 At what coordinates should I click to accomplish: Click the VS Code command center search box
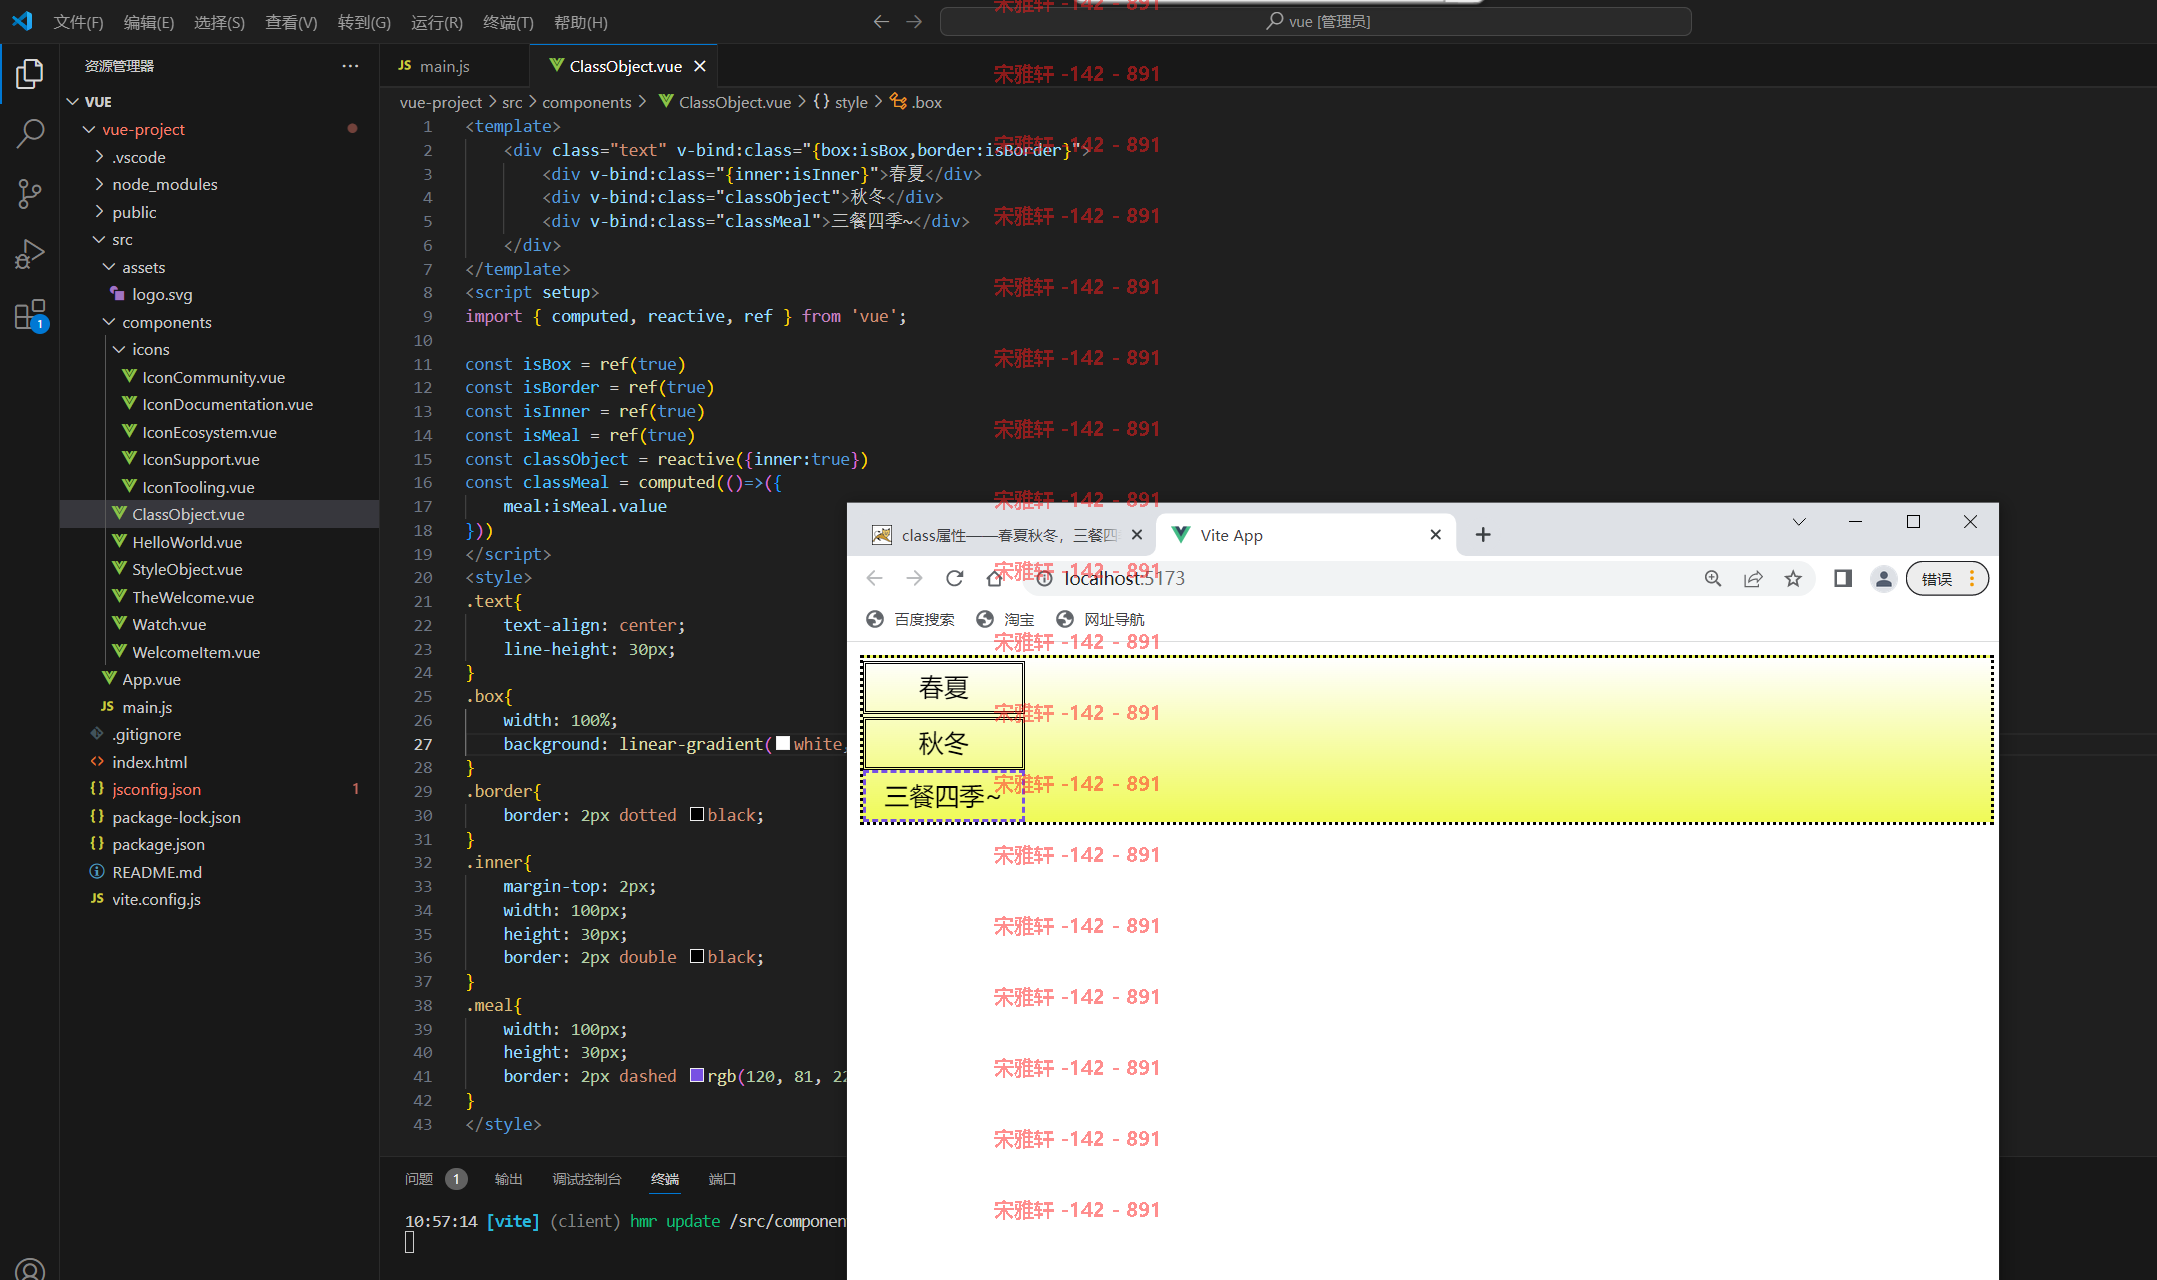coord(1316,21)
